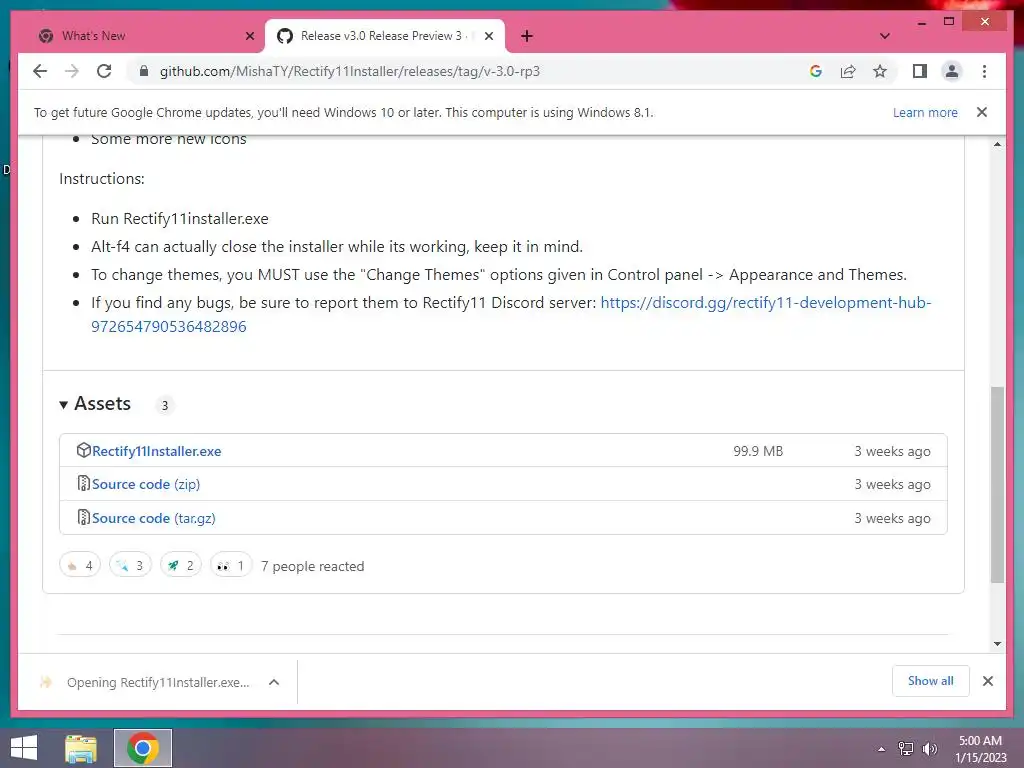Click the forward navigation arrow
The height and width of the screenshot is (768, 1024).
coord(72,71)
